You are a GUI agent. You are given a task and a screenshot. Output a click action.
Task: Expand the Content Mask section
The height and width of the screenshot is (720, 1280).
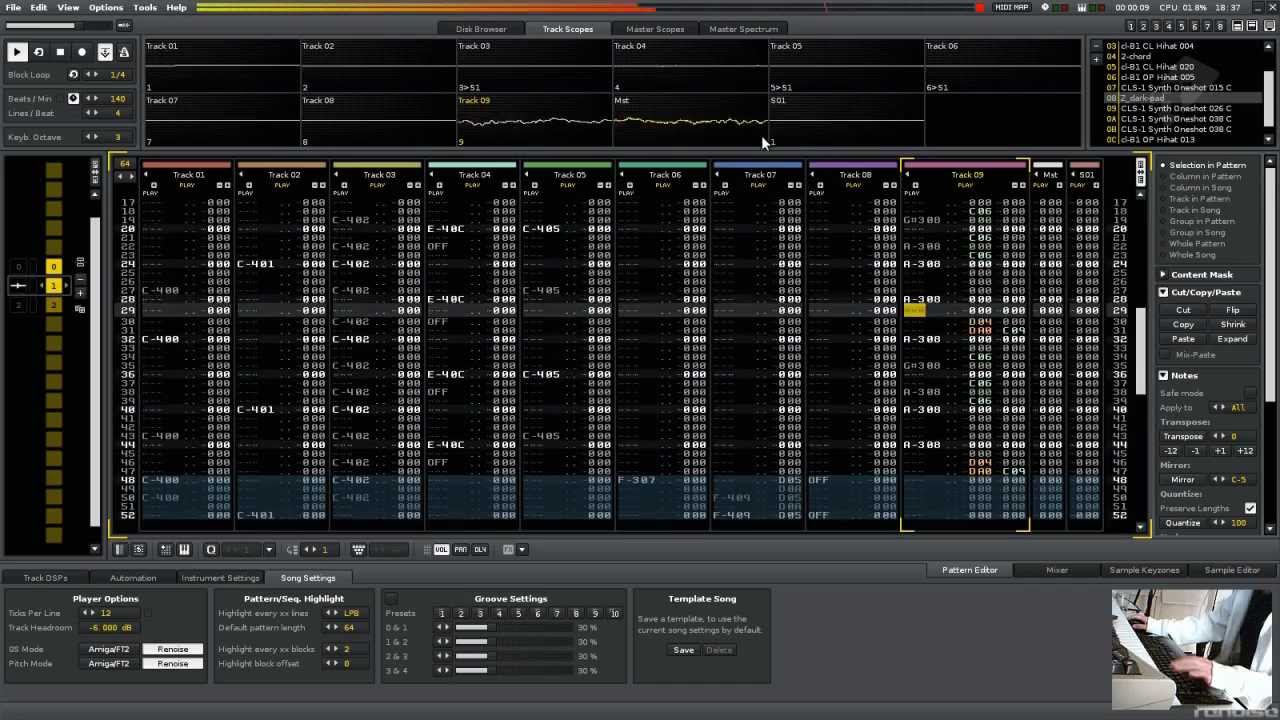click(1164, 274)
